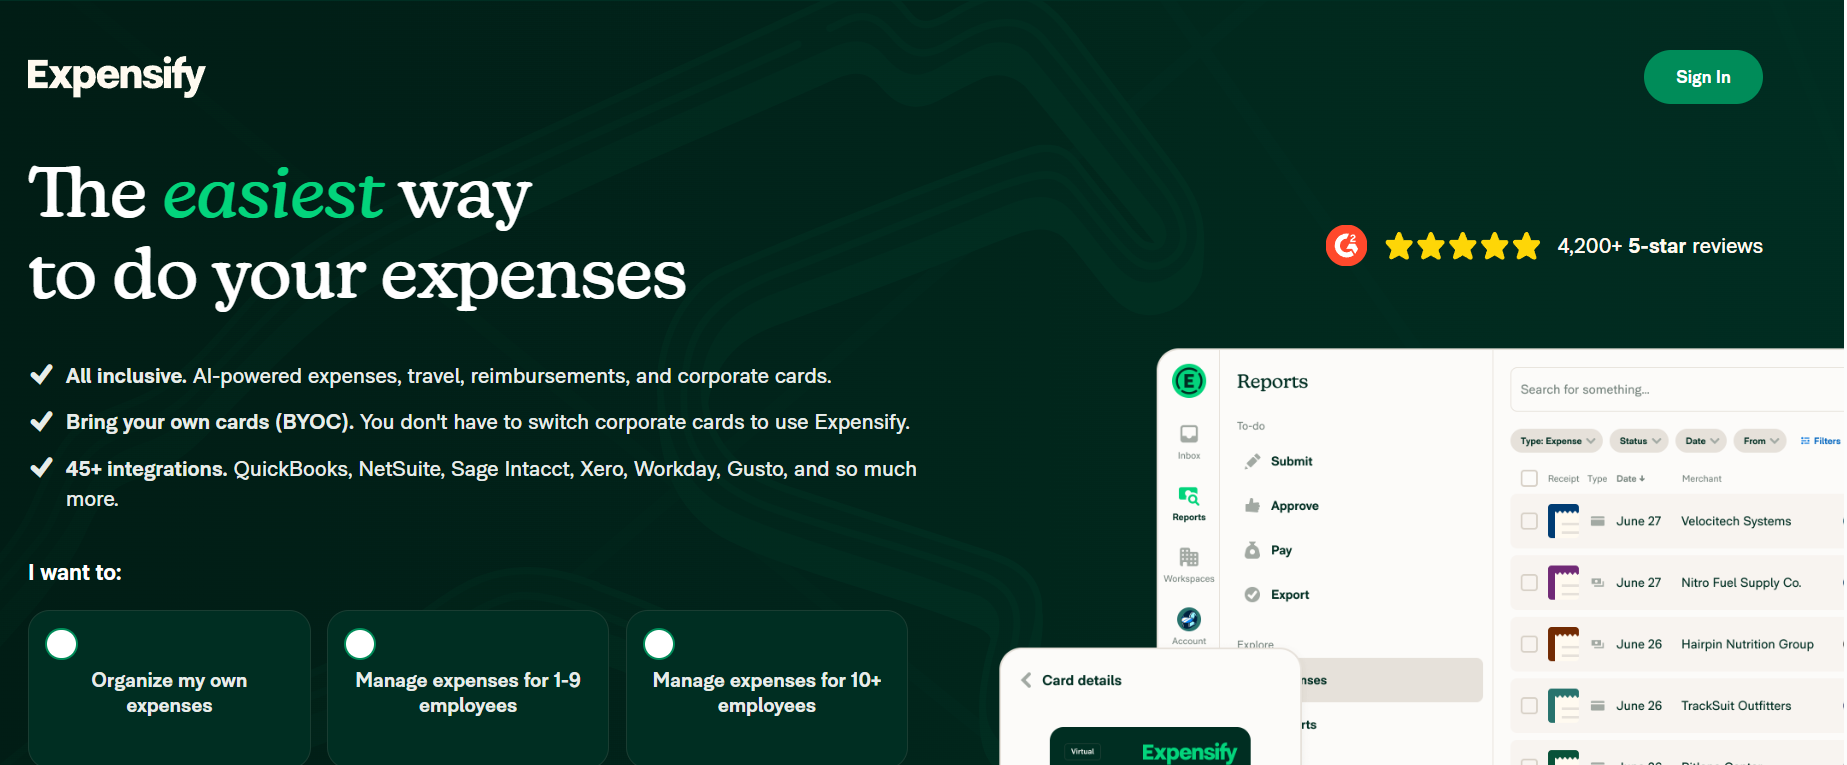Toggle the select-all checkbox in header row
The height and width of the screenshot is (765, 1847).
click(x=1529, y=479)
